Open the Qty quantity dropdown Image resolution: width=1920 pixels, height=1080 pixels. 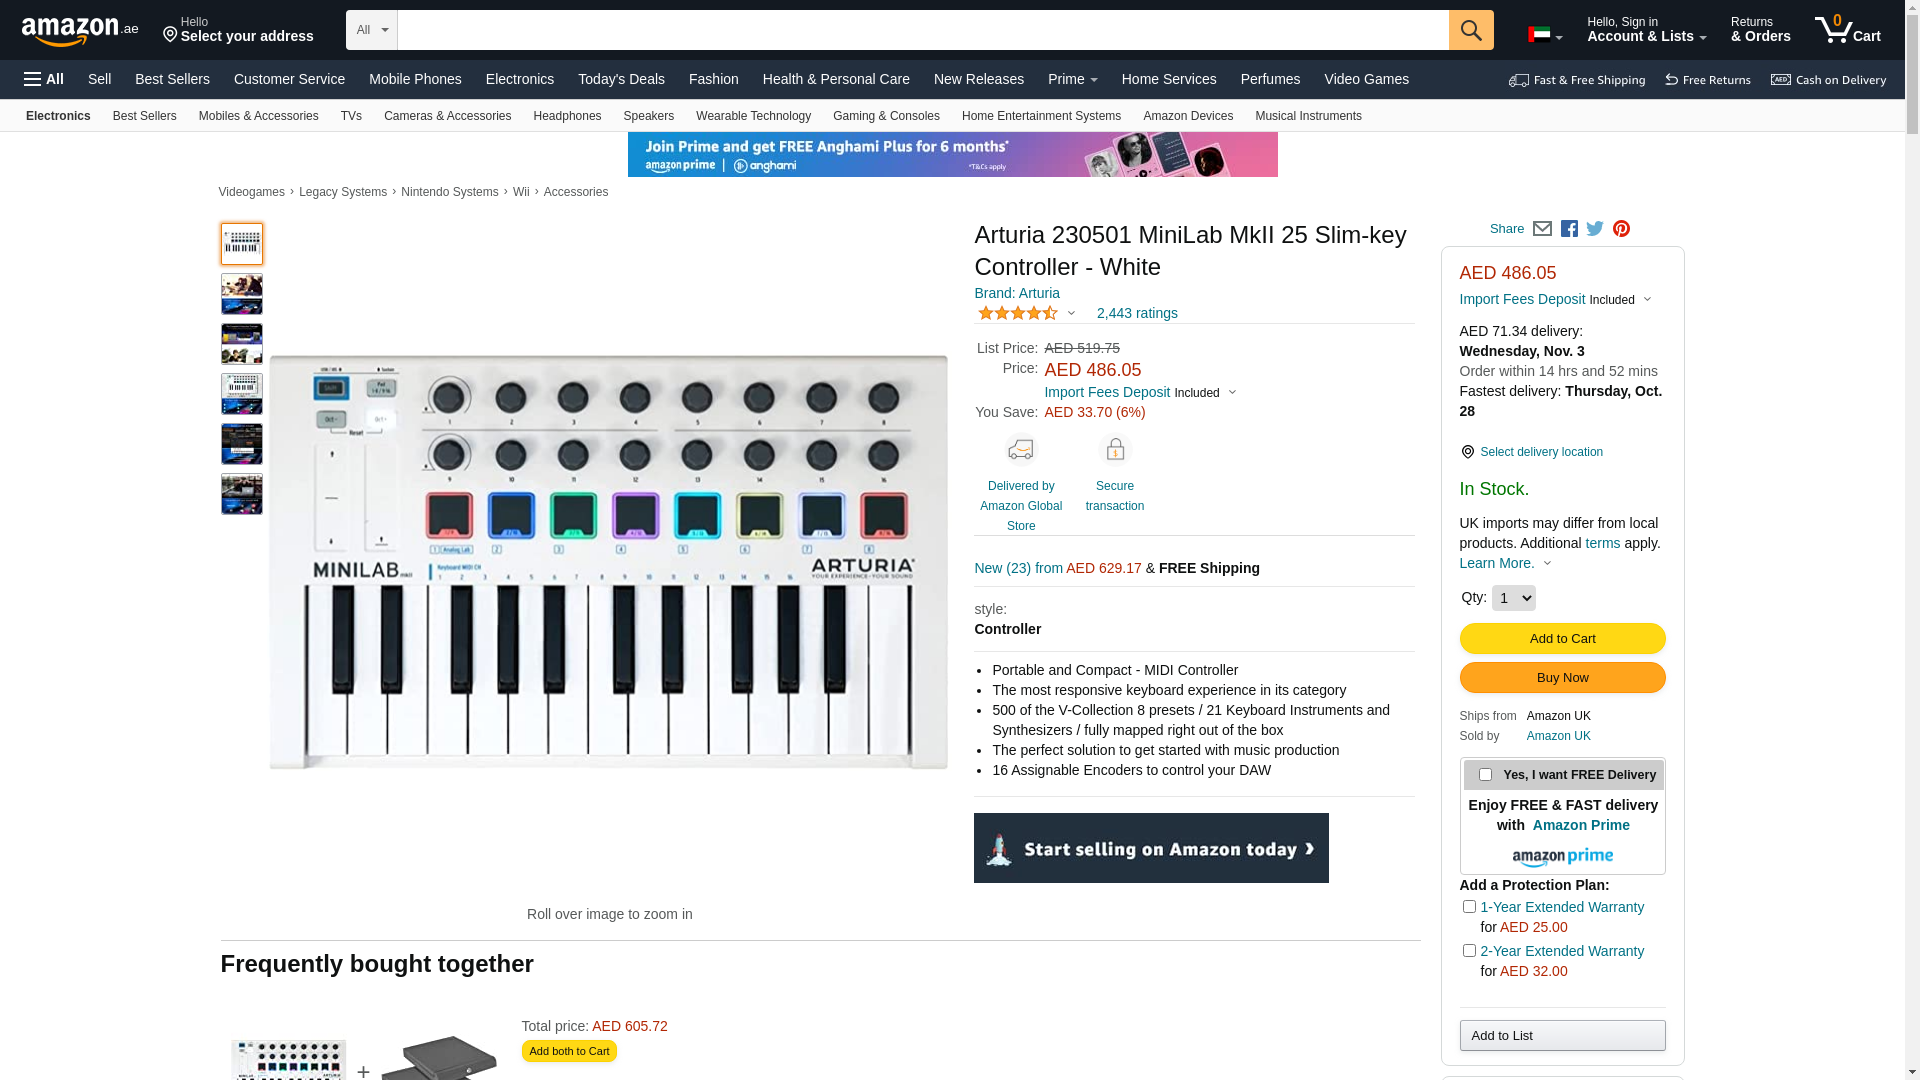[x=1513, y=598]
